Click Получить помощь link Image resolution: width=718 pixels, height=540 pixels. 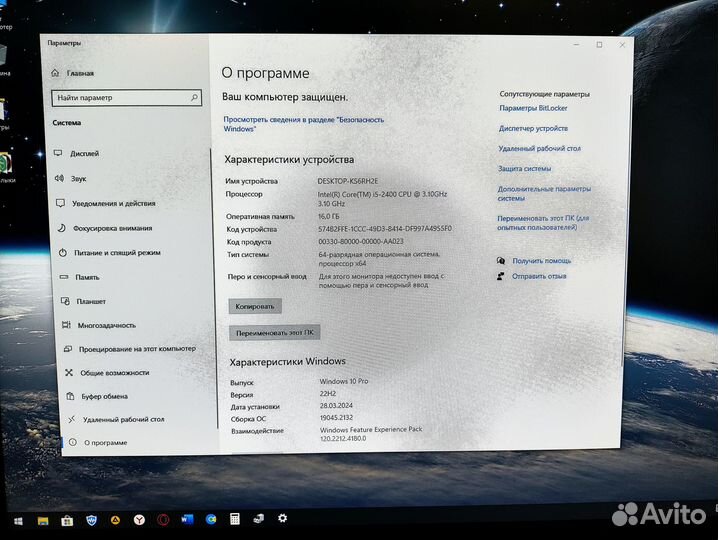(542, 261)
